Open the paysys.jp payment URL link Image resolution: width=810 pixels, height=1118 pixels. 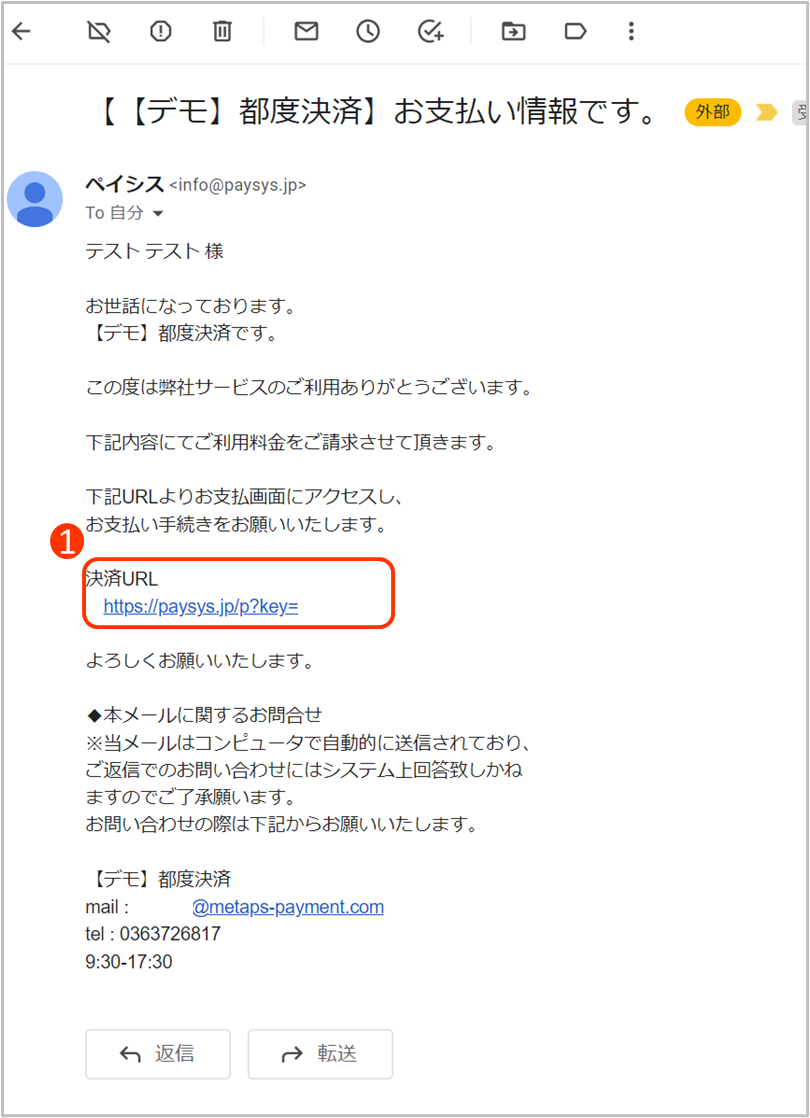pyautogui.click(x=200, y=606)
